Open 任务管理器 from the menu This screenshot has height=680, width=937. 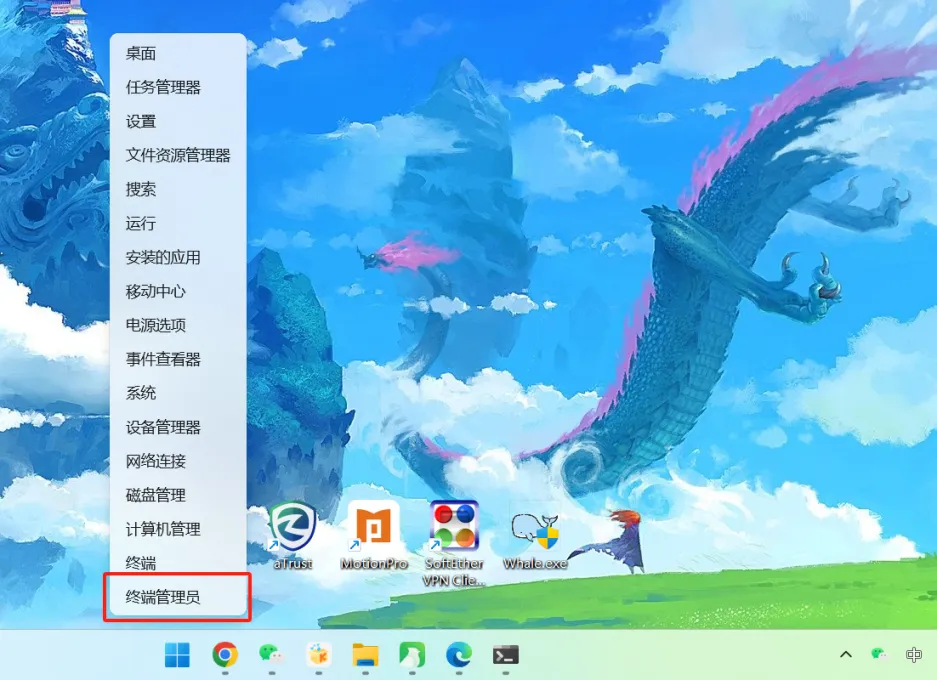pos(178,87)
